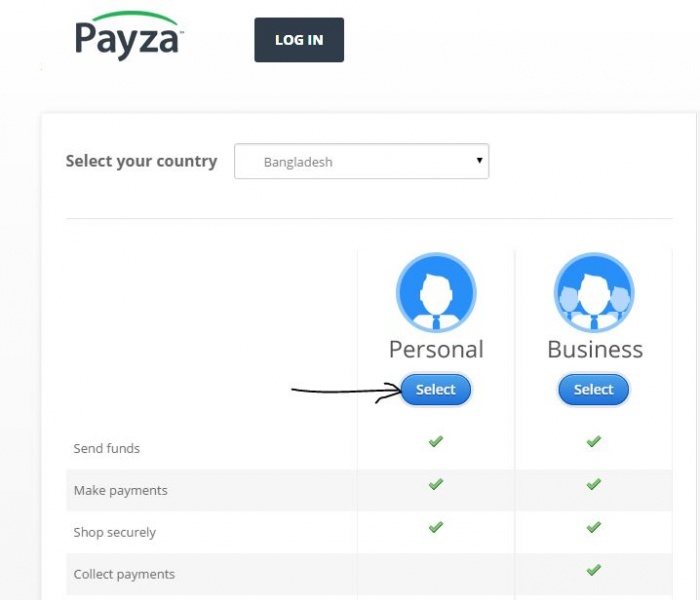Select the Personal account type
Image resolution: width=700 pixels, height=600 pixels.
(x=436, y=390)
